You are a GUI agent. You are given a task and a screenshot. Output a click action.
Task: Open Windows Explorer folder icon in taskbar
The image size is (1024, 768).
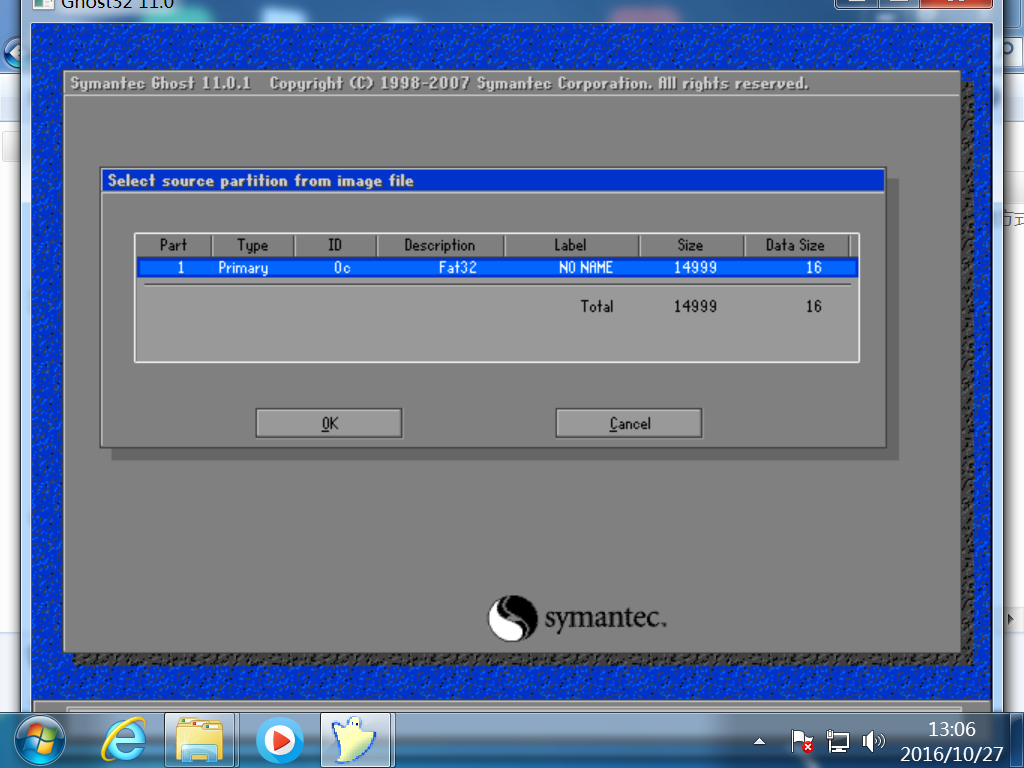[x=200, y=741]
